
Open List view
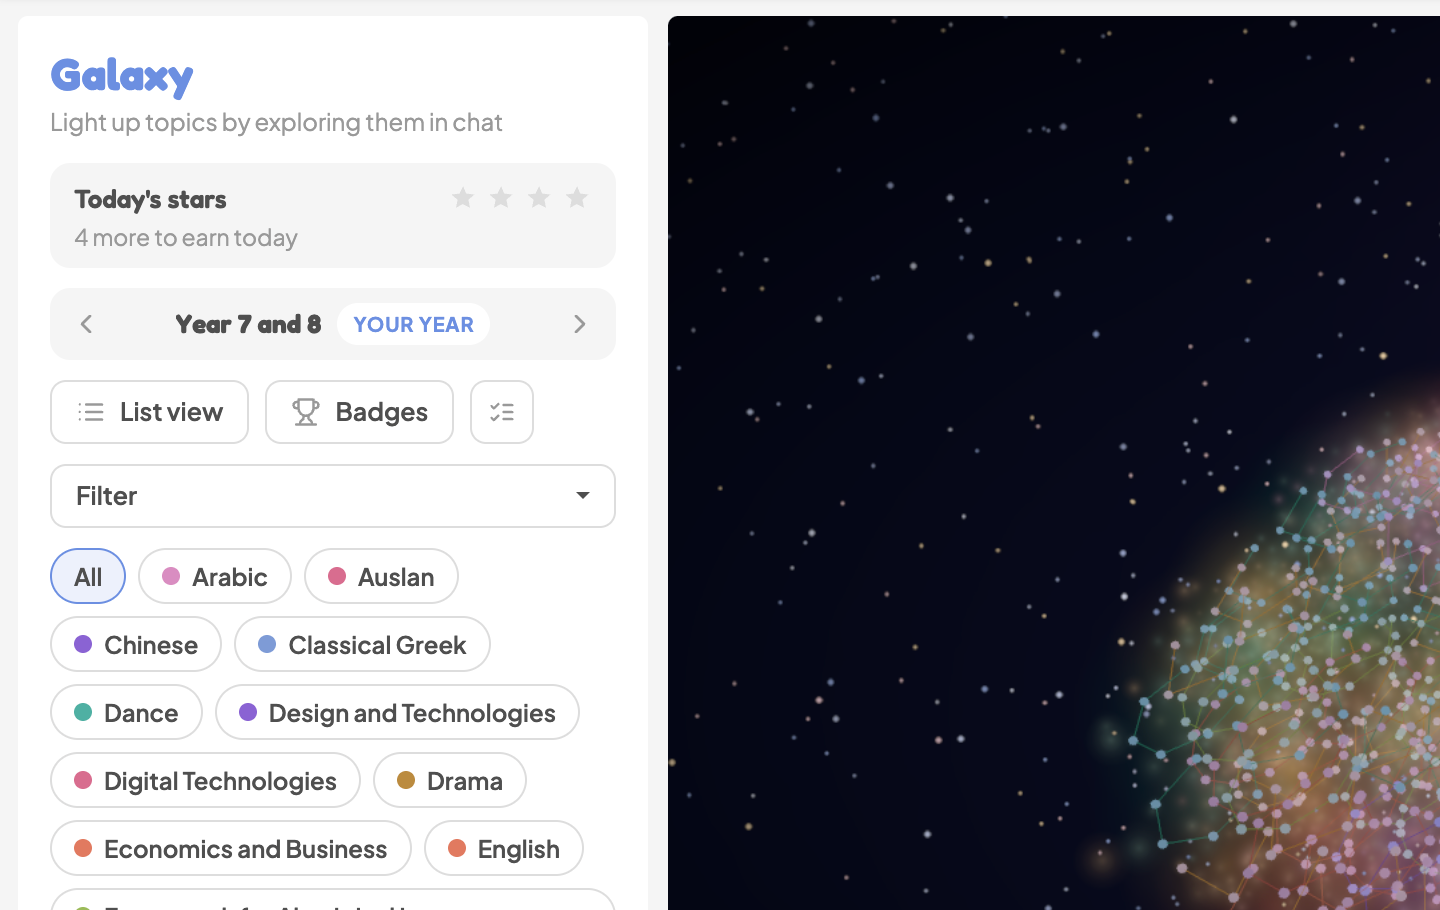(x=149, y=412)
